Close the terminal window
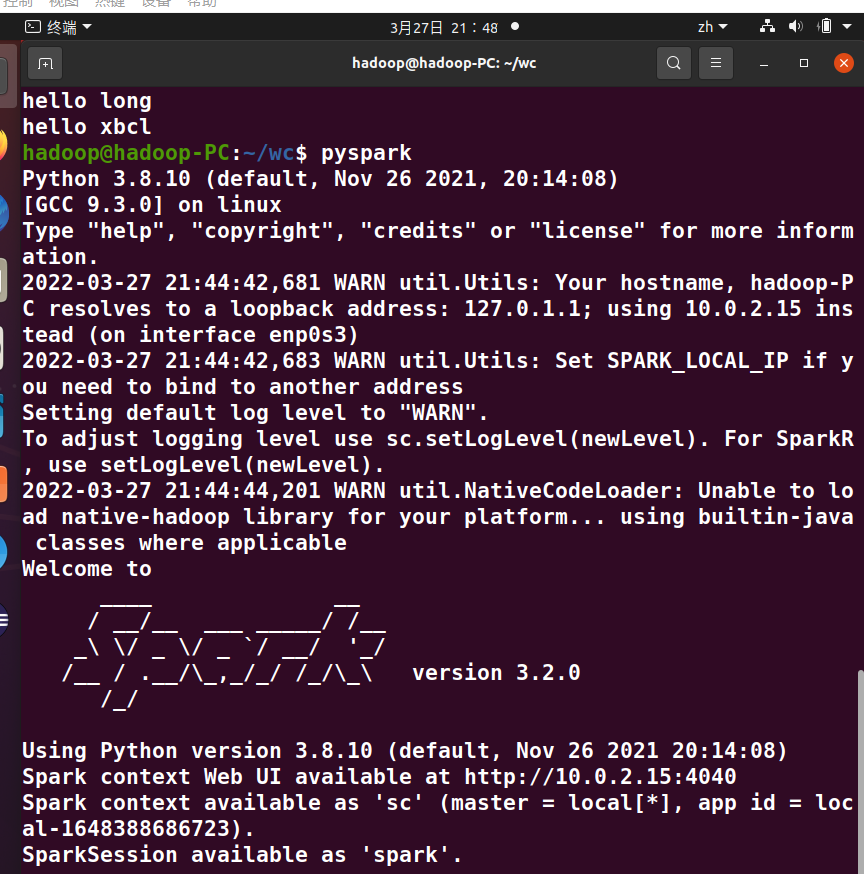 pos(843,63)
